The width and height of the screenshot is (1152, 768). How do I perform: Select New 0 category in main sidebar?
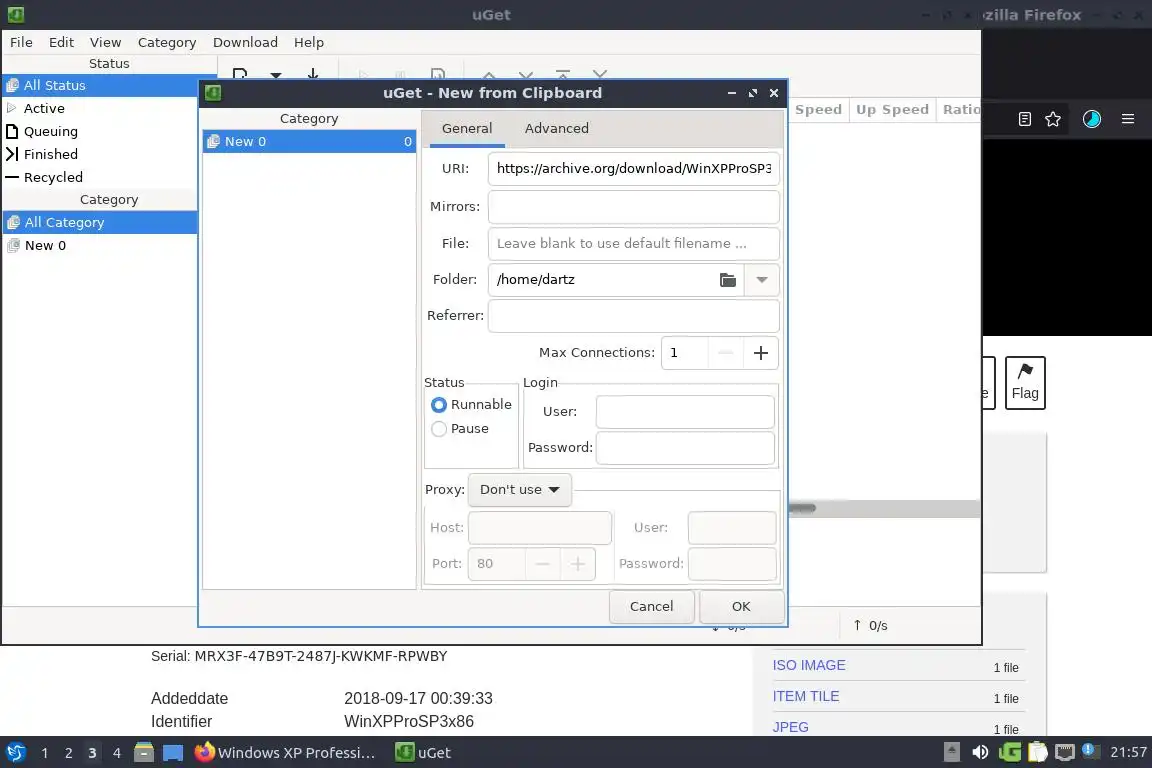pyautogui.click(x=100, y=245)
